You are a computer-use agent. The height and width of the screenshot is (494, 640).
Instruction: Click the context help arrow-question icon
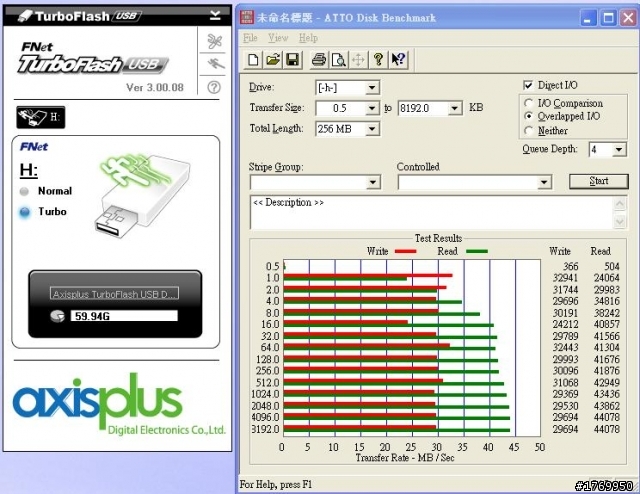point(398,60)
